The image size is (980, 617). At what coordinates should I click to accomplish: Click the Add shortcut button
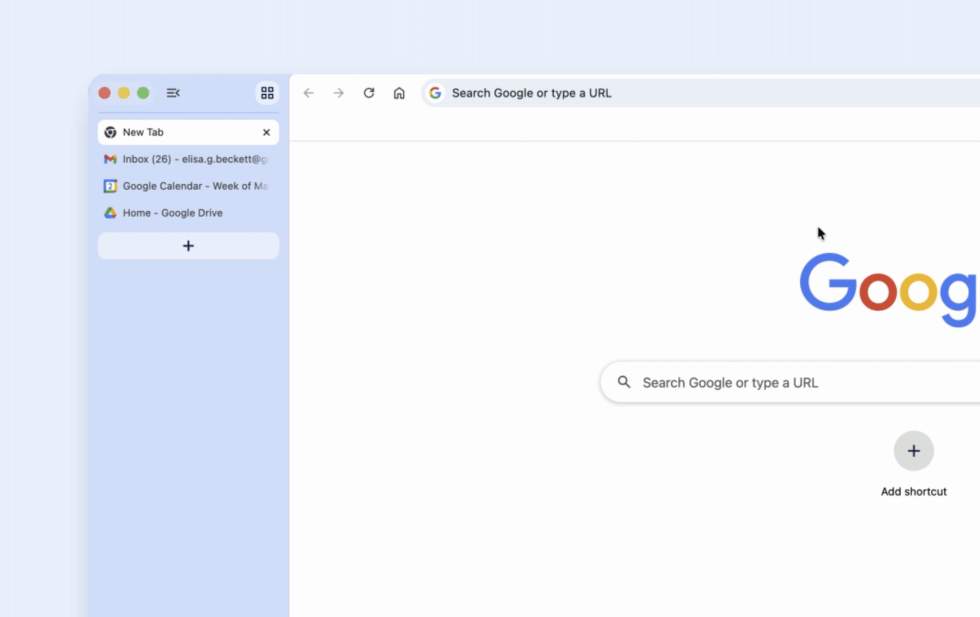[913, 451]
